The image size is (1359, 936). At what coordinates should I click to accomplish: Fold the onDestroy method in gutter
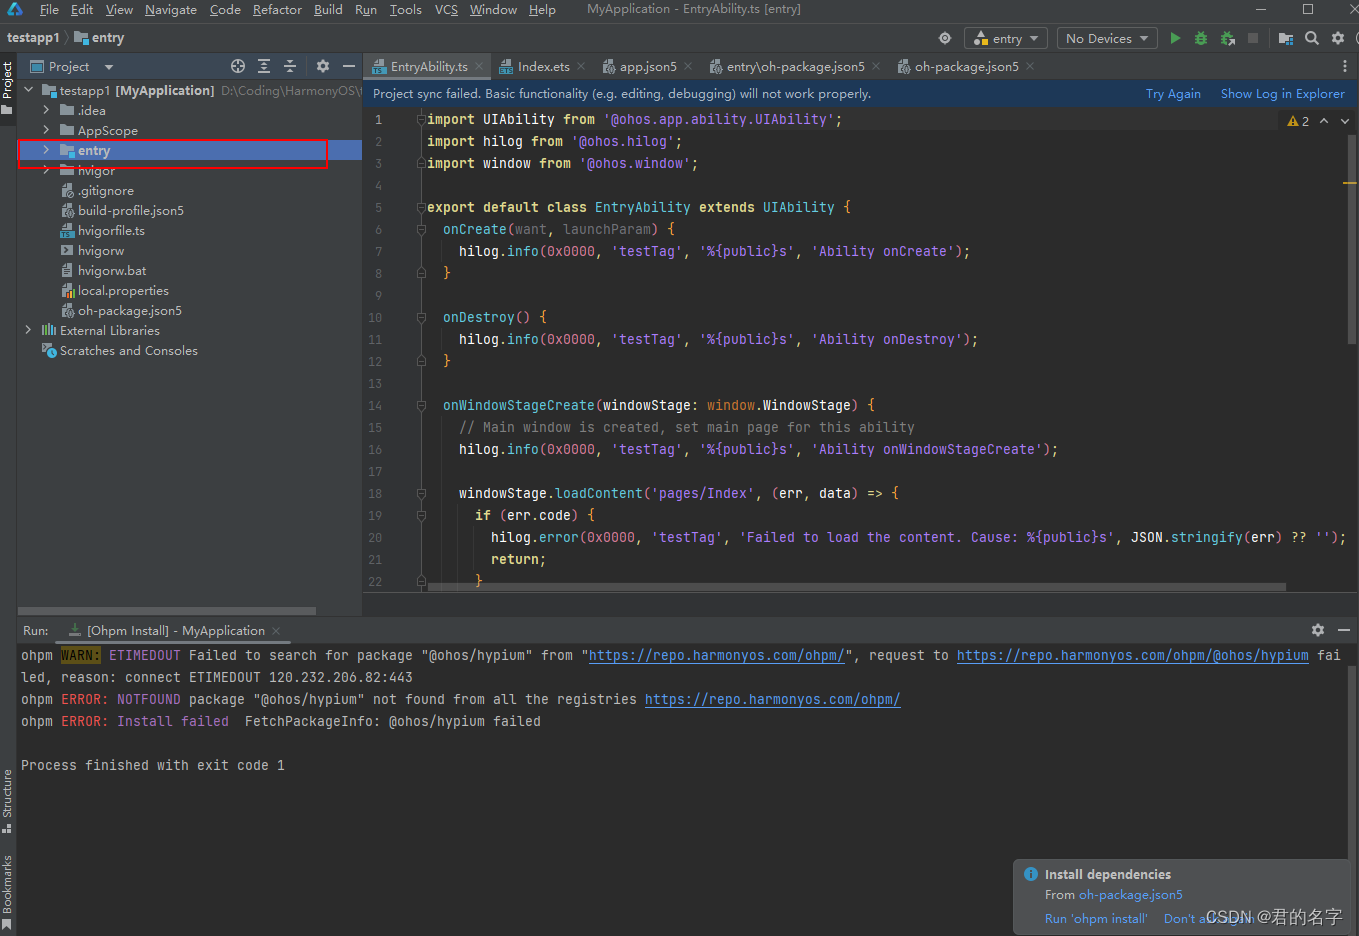(x=421, y=317)
